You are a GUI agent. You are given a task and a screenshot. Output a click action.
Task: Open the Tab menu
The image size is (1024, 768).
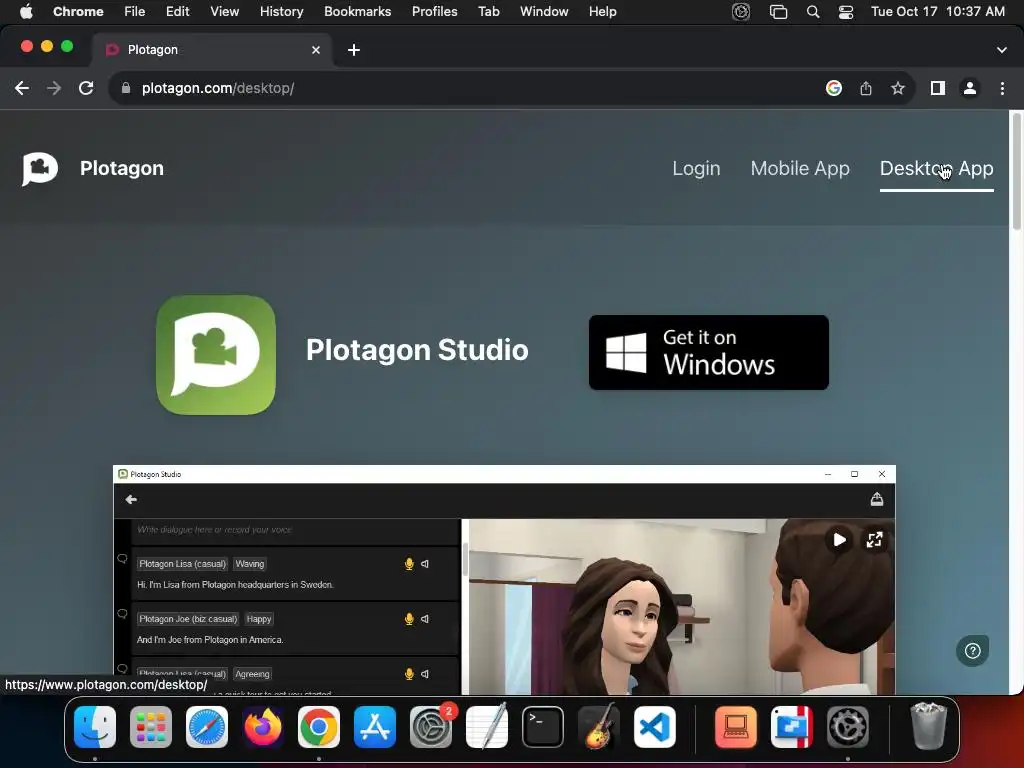[488, 12]
